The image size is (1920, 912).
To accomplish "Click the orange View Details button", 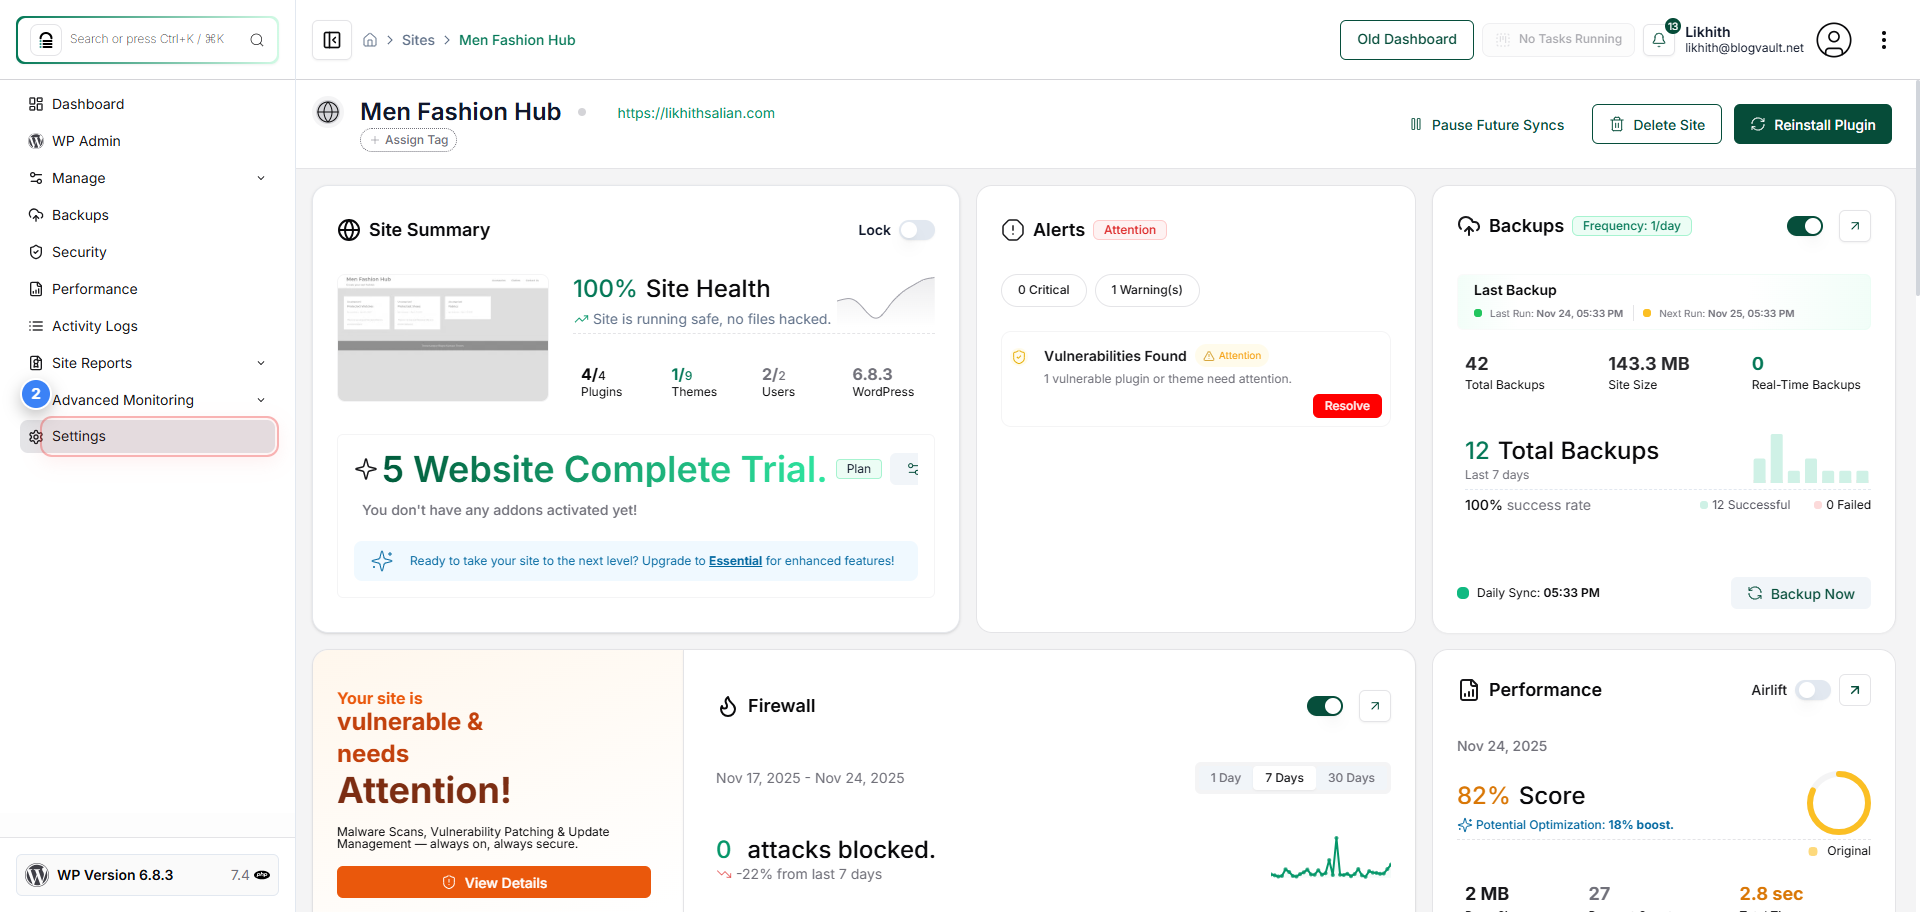I will click(x=494, y=882).
